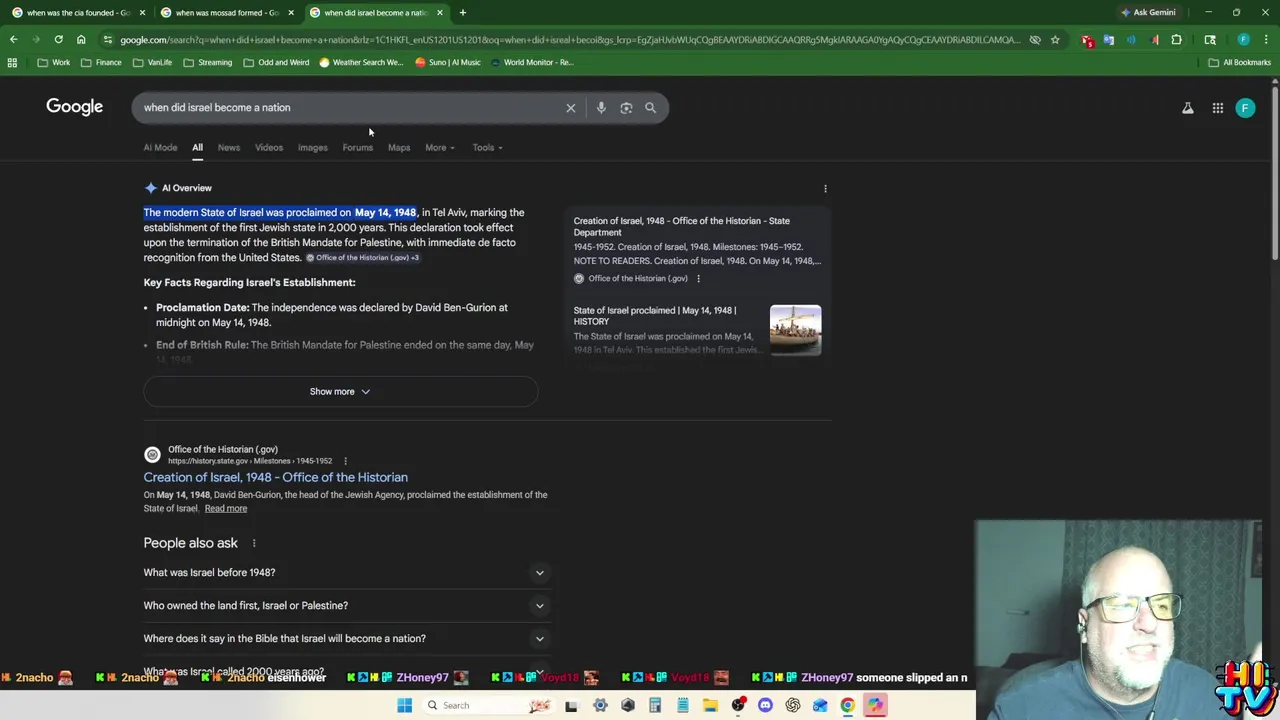
Task: Expand the More search filter dropdown
Action: click(440, 148)
